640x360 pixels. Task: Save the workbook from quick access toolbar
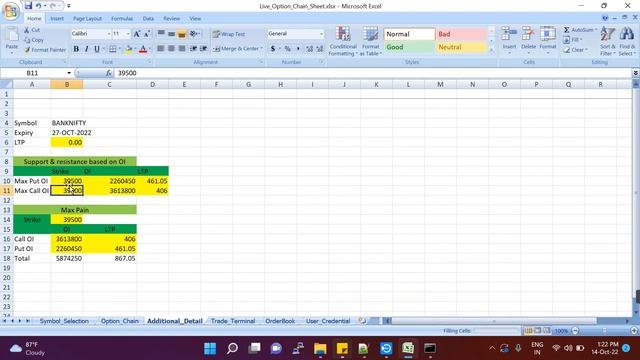(x=28, y=6)
